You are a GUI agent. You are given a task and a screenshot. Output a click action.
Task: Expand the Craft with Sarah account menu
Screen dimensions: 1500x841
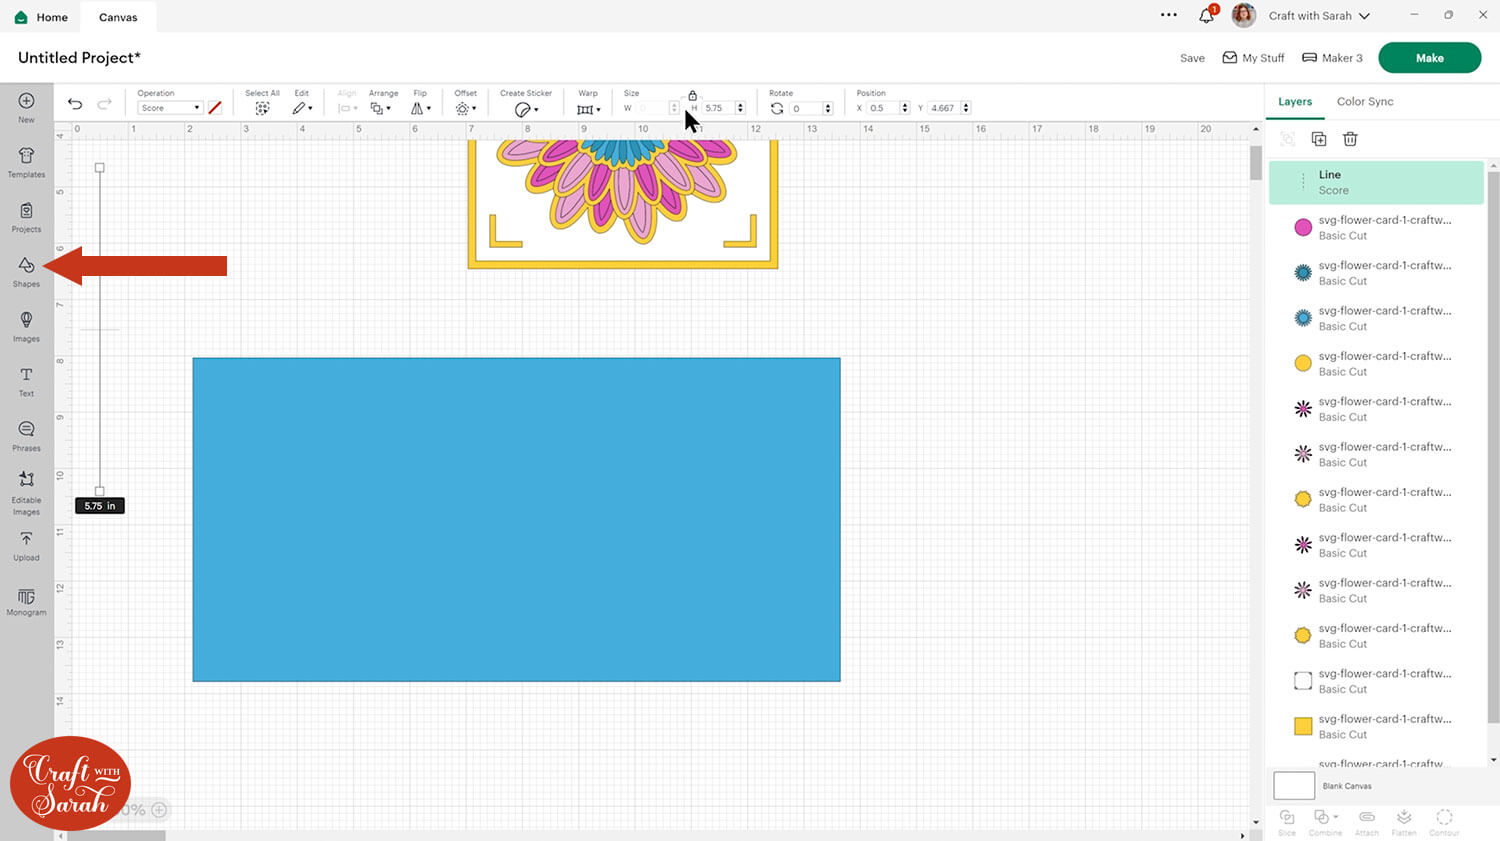tap(1318, 16)
